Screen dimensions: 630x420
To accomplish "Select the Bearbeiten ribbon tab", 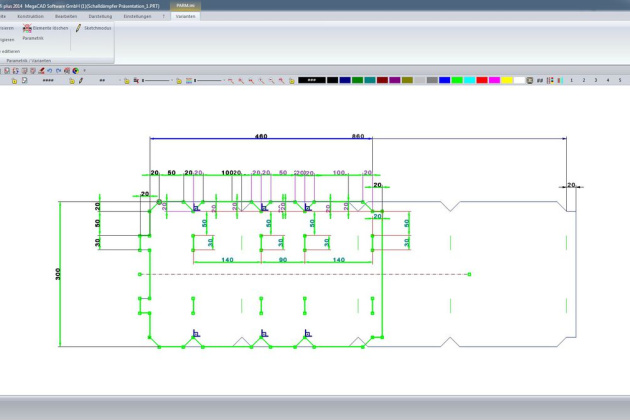I will point(66,17).
